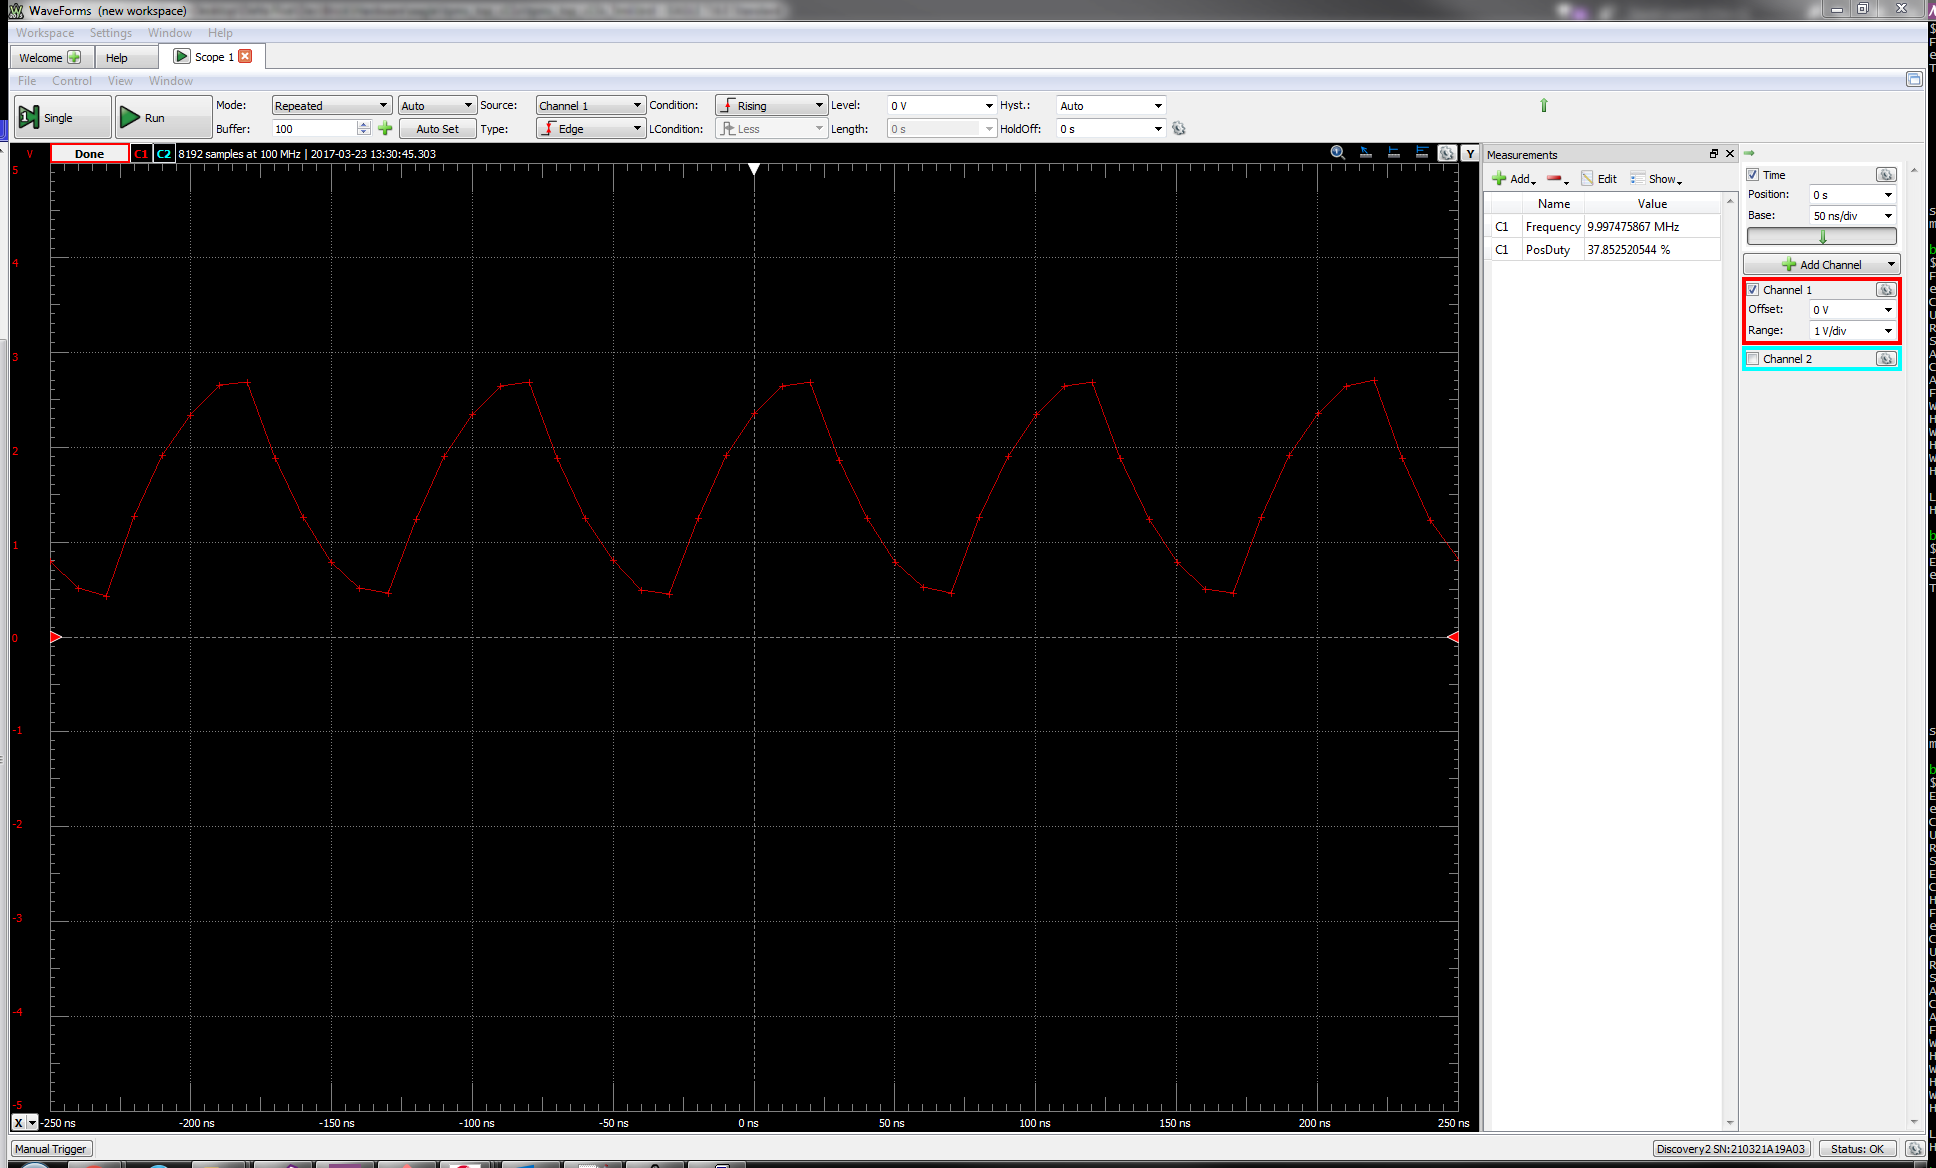1936x1168 pixels.
Task: Expand the Base time scale dropdown
Action: [x=1889, y=214]
